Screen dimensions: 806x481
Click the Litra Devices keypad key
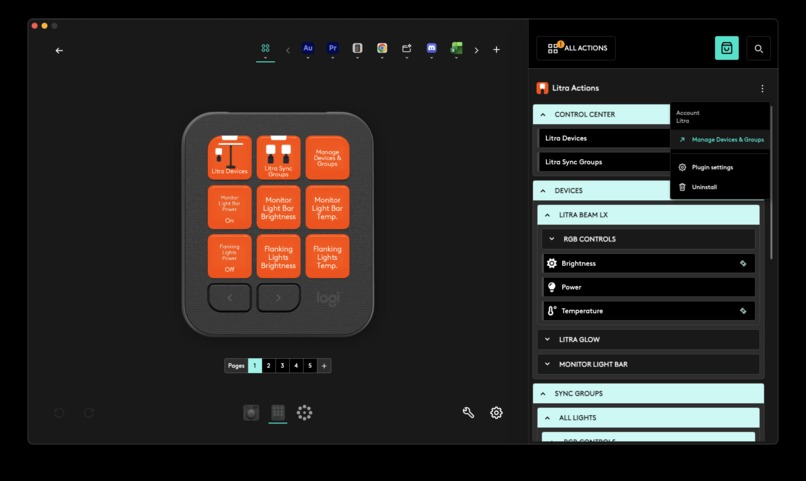230,158
